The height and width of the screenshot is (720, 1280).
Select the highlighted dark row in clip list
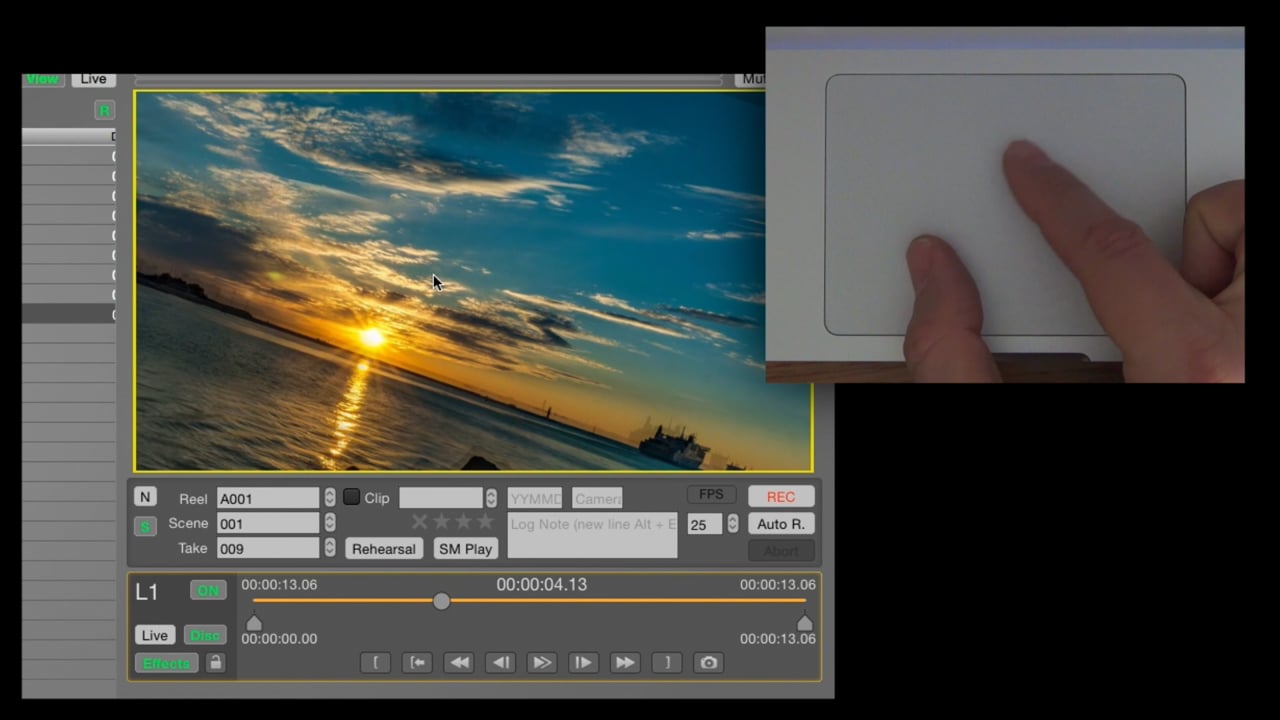(x=69, y=314)
